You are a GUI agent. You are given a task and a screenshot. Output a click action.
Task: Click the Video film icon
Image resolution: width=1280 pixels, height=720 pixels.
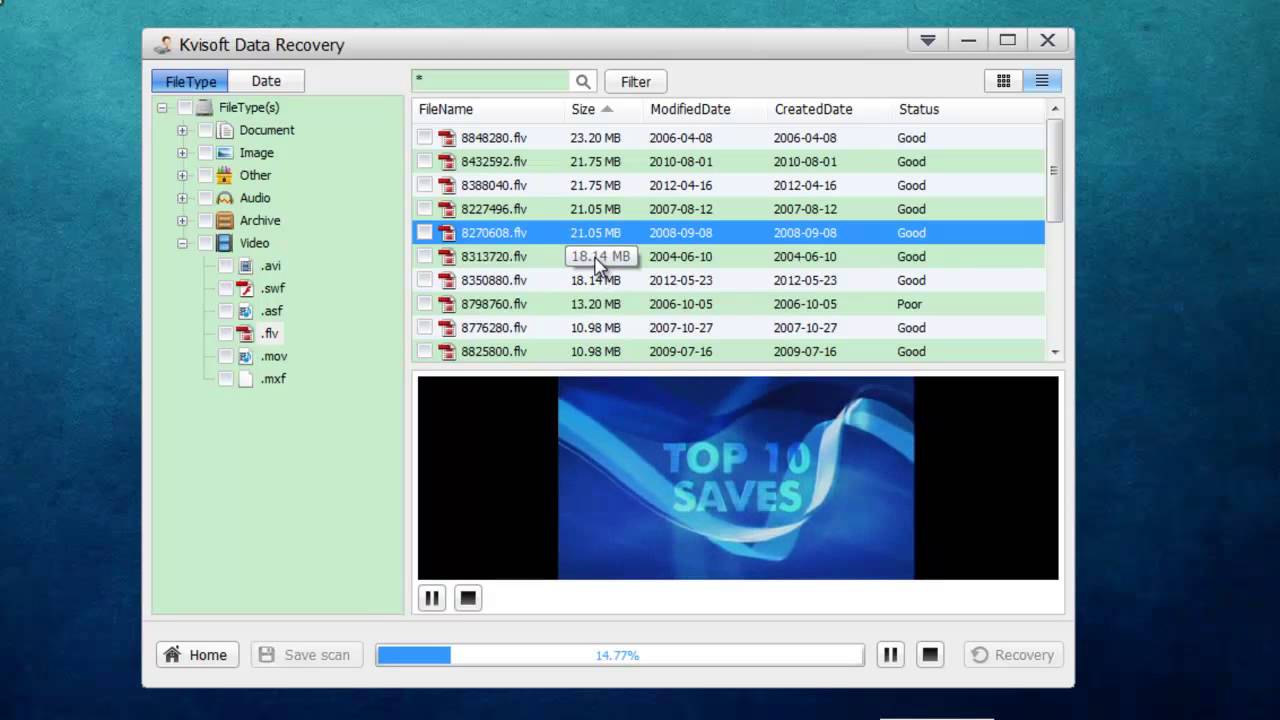[225, 243]
